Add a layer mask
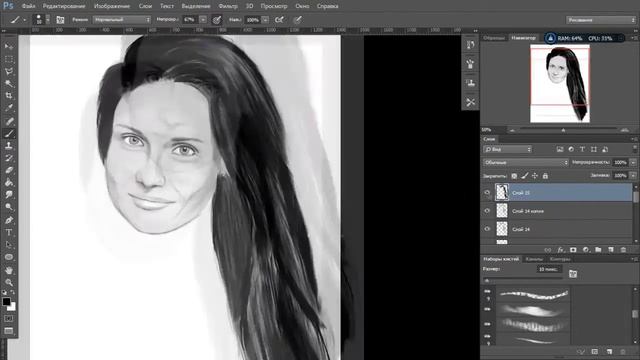 point(573,250)
